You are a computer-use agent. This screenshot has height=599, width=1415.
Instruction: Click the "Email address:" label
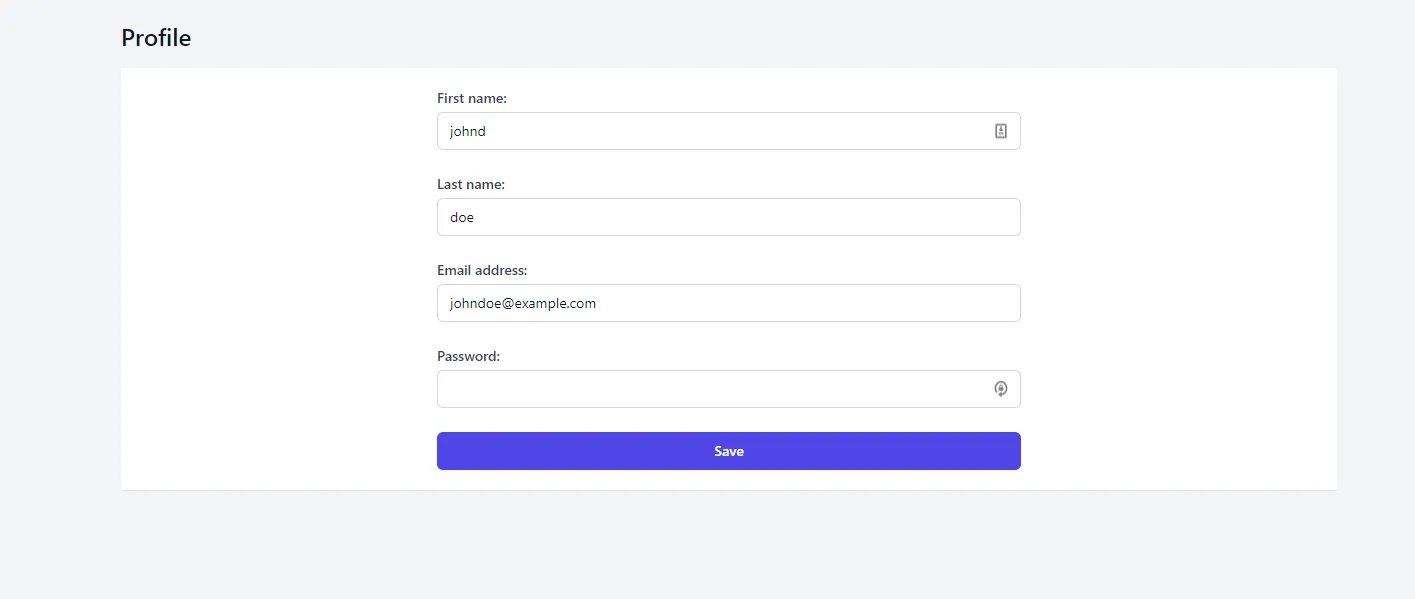(482, 270)
